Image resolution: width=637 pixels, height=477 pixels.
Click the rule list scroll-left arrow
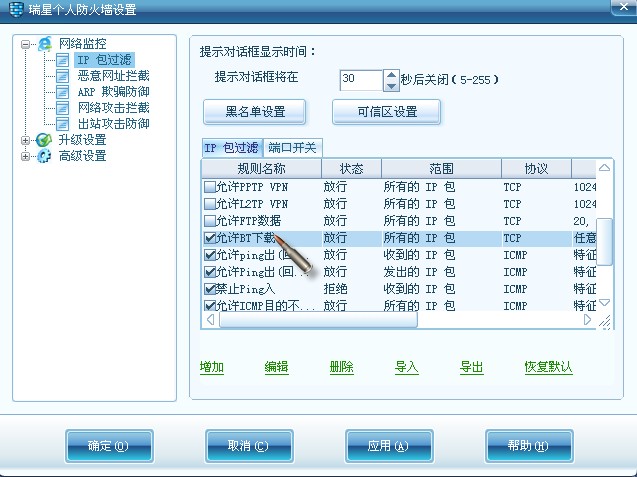pyautogui.click(x=210, y=320)
